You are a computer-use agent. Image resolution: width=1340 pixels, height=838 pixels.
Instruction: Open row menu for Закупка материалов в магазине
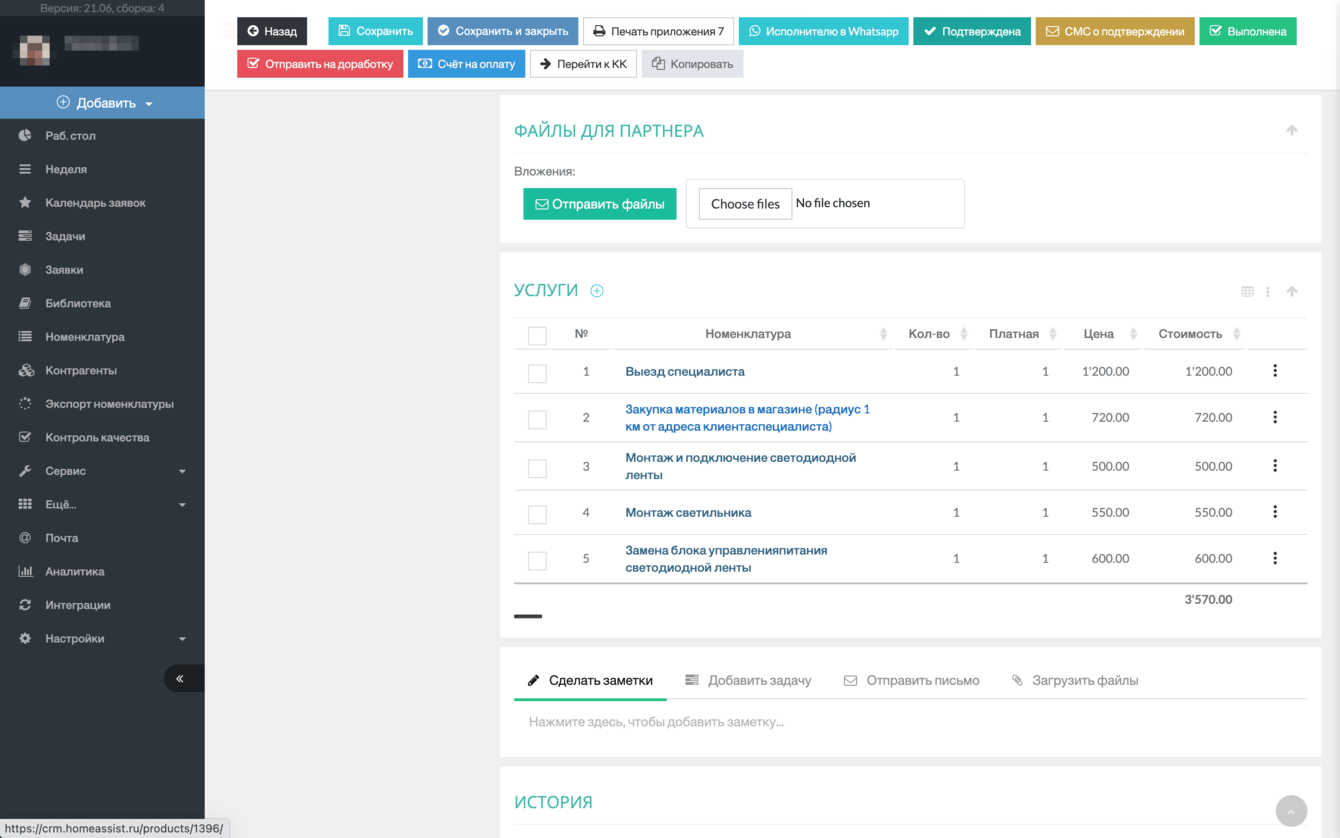(1275, 417)
